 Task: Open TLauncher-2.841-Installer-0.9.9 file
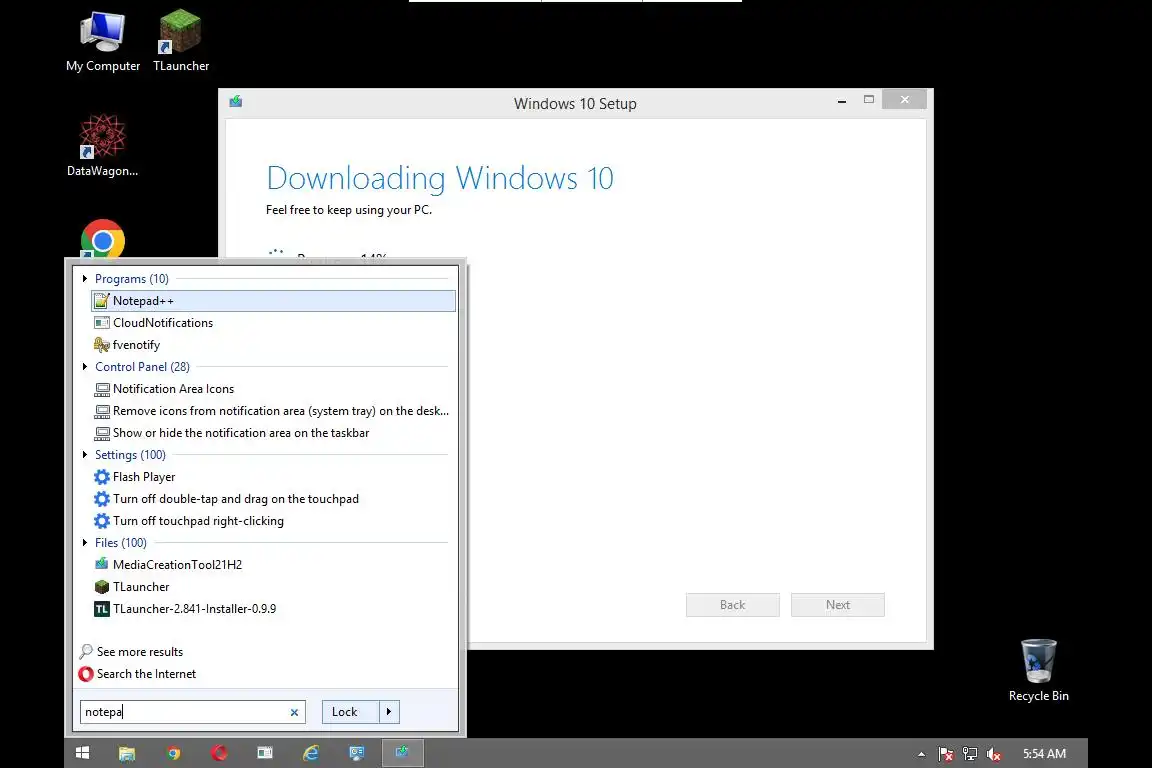click(185, 609)
